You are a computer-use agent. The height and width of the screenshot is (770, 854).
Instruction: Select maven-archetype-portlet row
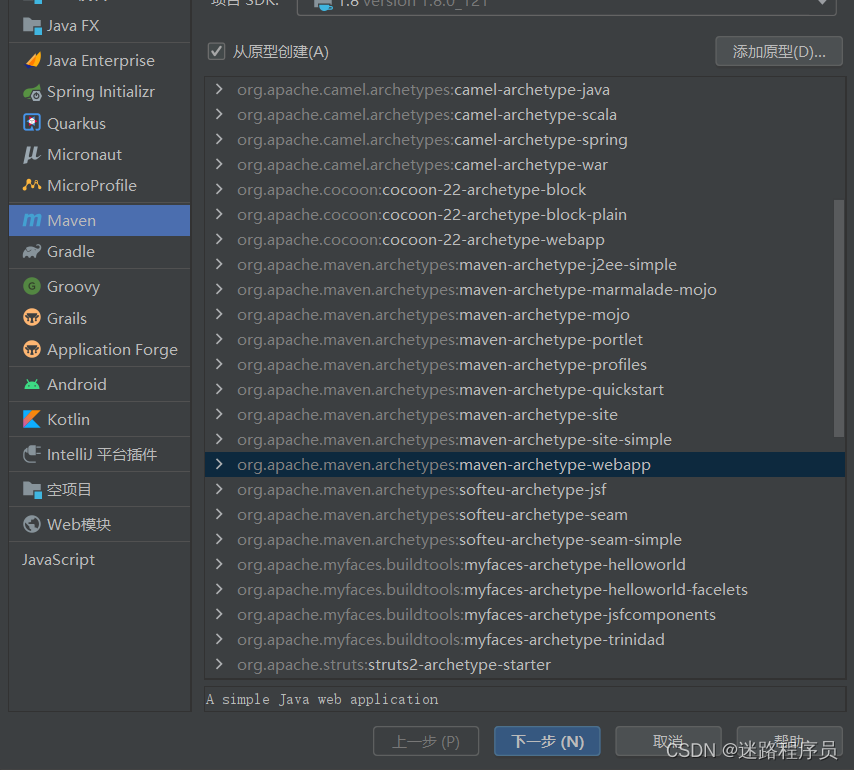click(525, 340)
